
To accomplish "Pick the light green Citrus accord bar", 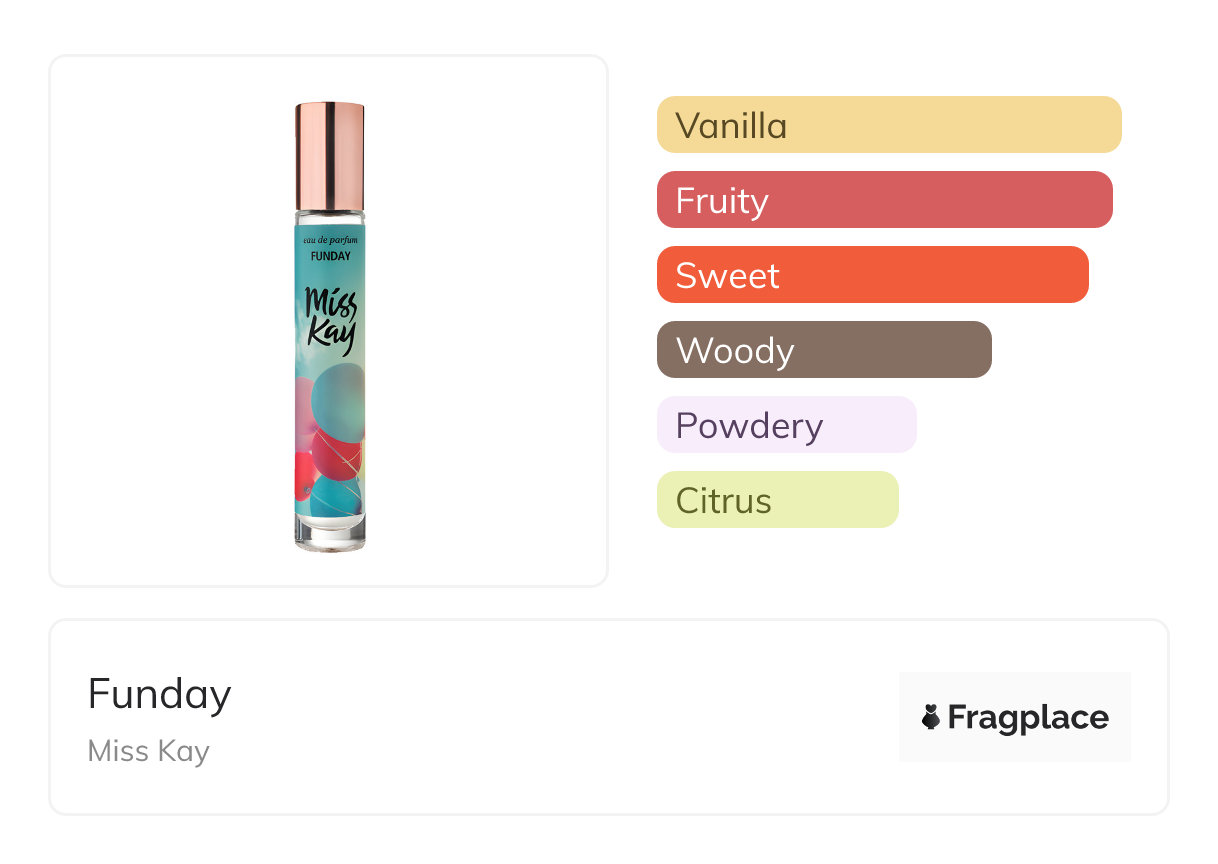I will pos(777,500).
